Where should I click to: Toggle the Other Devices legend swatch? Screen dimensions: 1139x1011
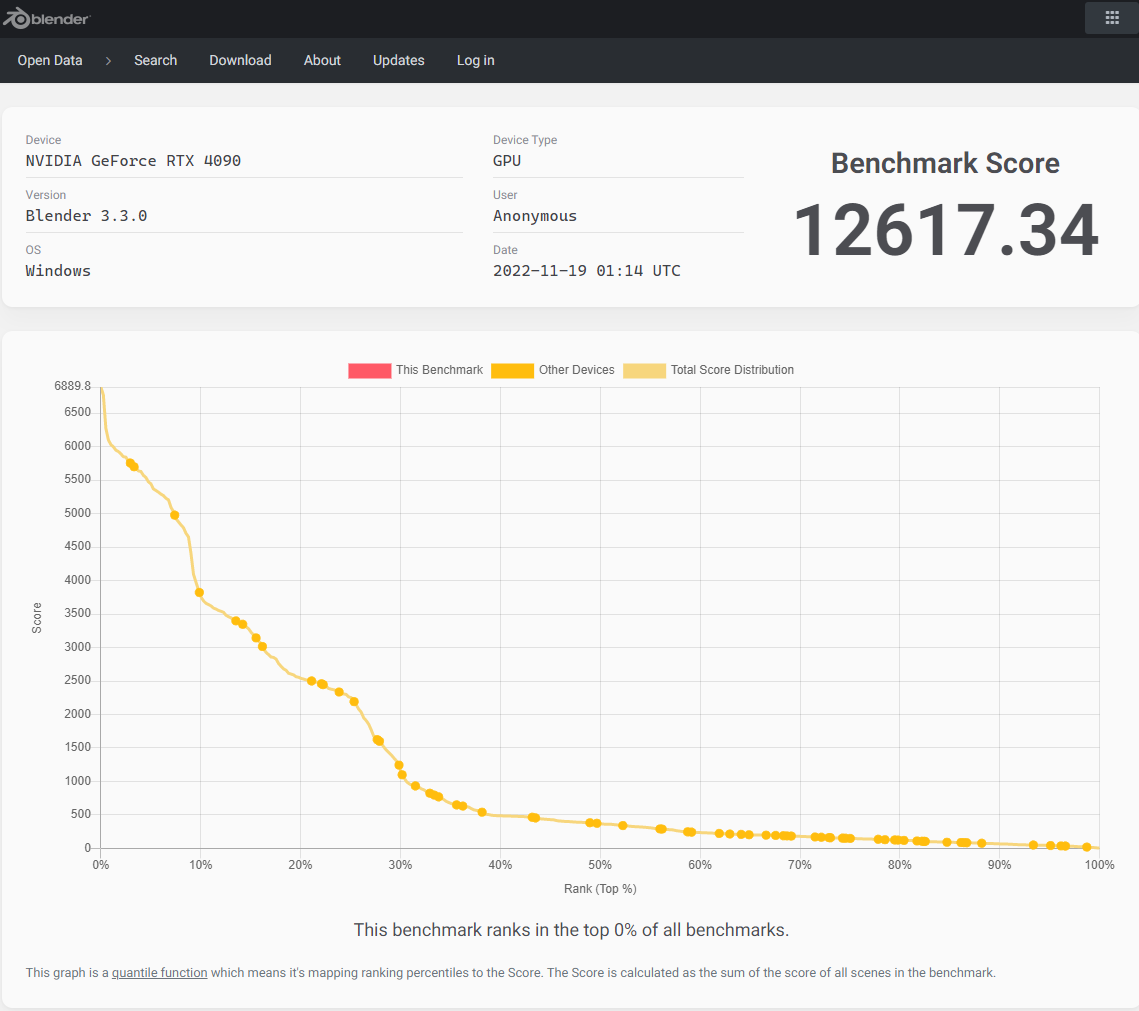tap(513, 370)
